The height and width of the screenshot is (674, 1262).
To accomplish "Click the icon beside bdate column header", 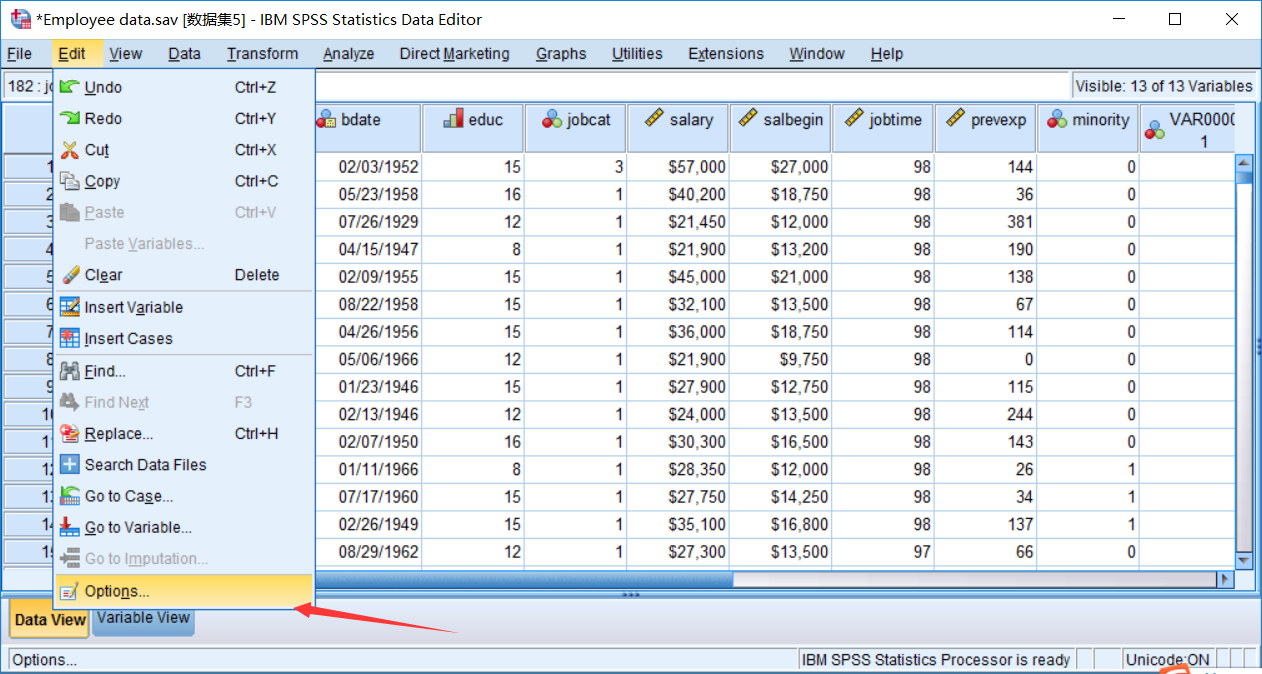I will point(326,120).
